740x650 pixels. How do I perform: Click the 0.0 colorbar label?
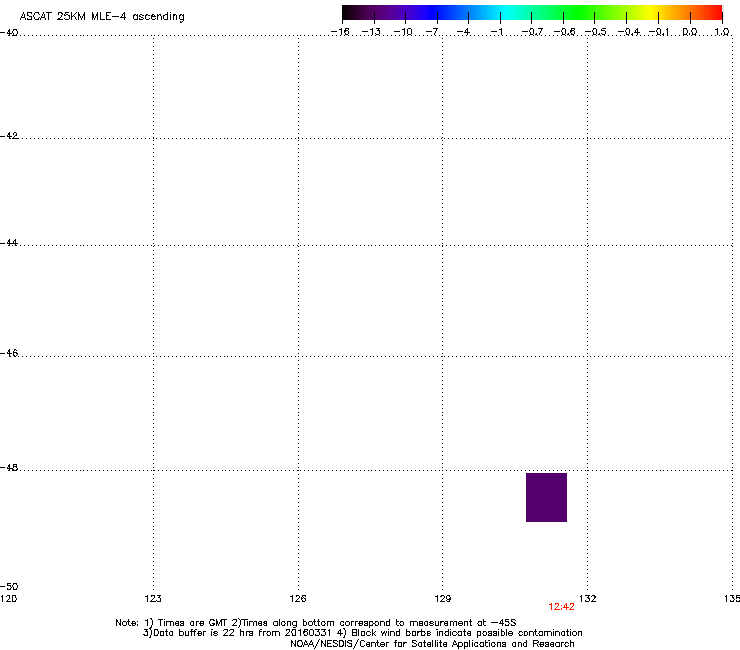[690, 32]
